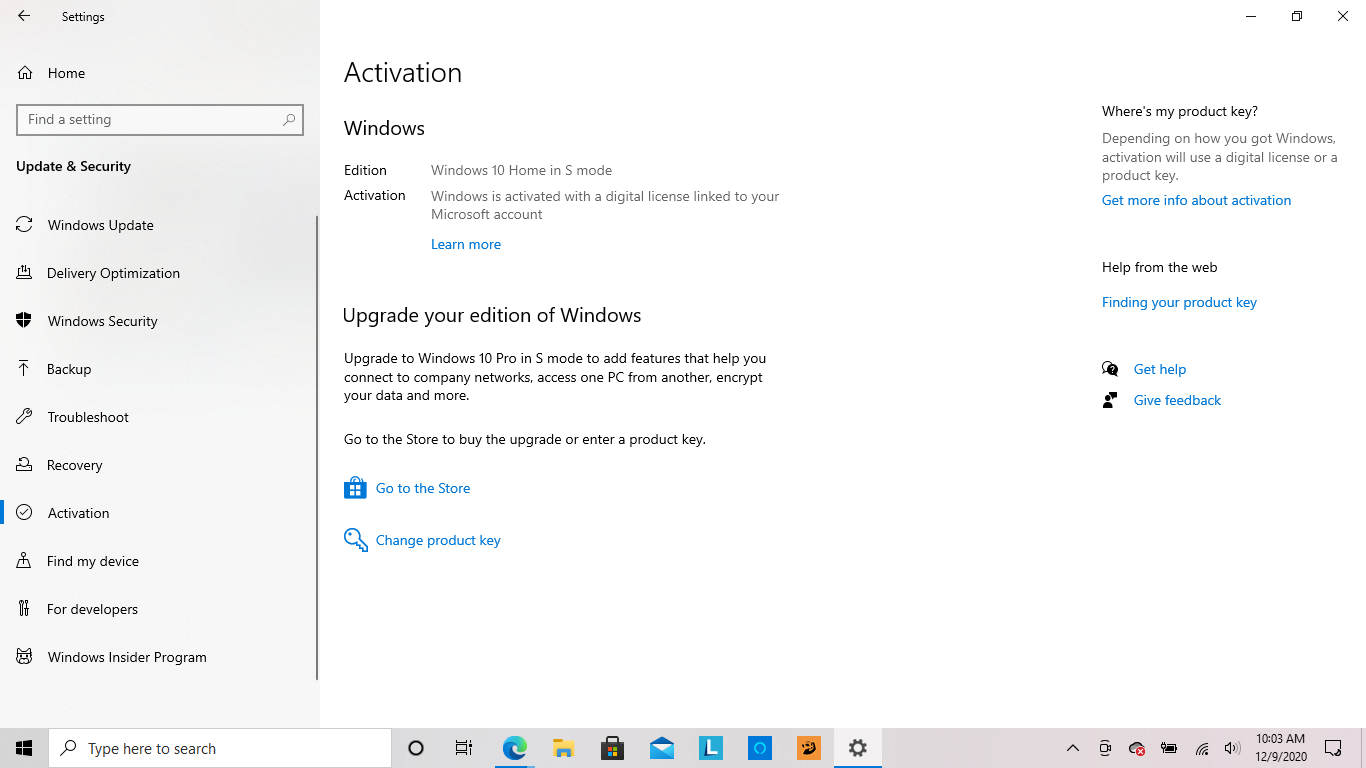Click the volume speaker tray icon
The width and height of the screenshot is (1366, 768).
click(1232, 748)
